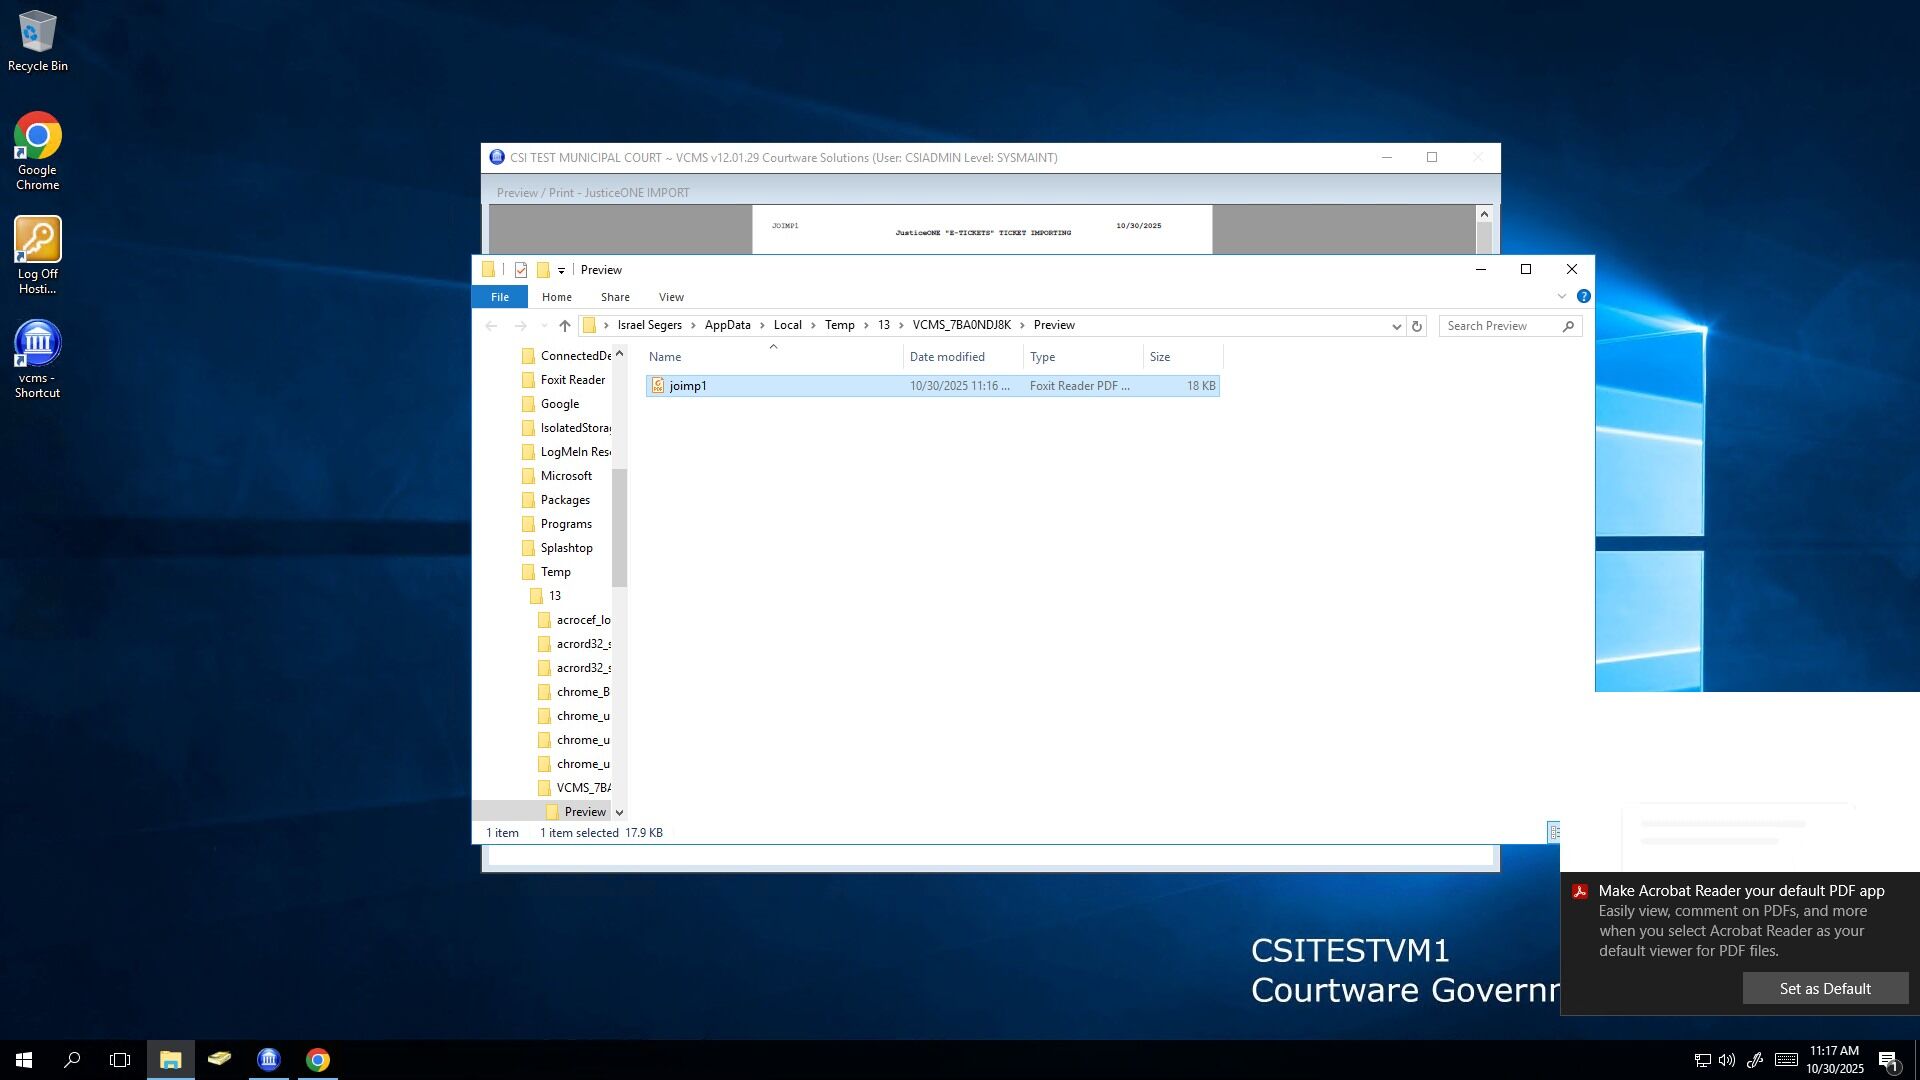Click the VCMS courthouse taskbar icon

tap(268, 1060)
